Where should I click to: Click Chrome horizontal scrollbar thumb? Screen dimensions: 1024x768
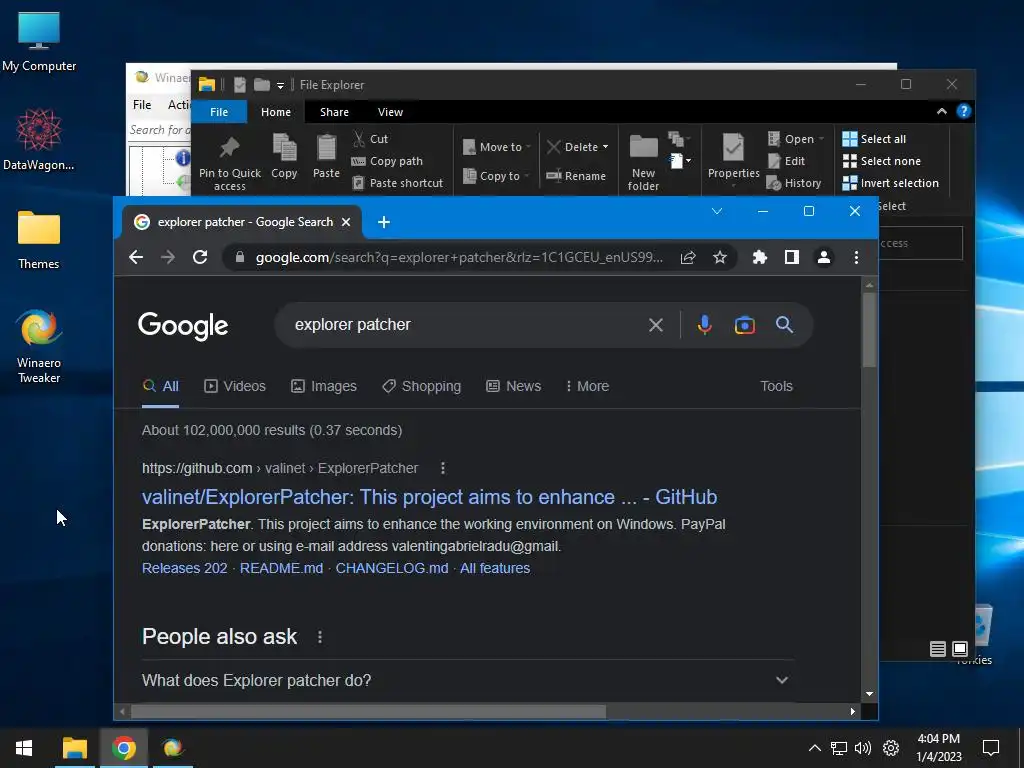click(x=368, y=711)
